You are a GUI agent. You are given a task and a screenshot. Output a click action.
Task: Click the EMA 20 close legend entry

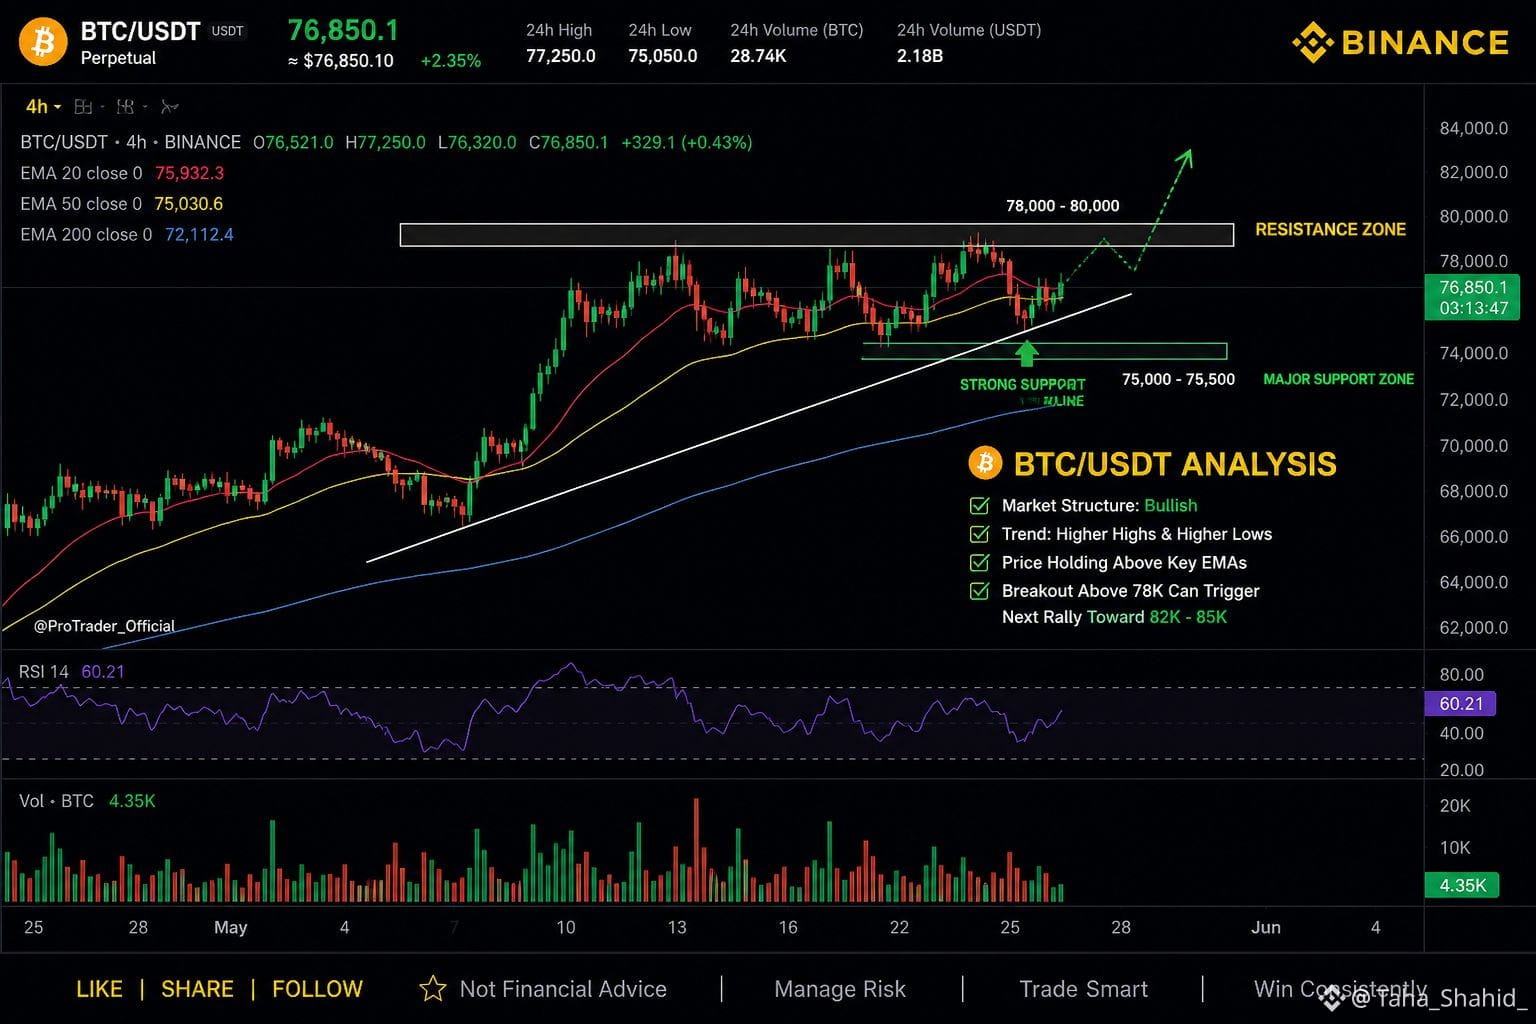tap(122, 173)
